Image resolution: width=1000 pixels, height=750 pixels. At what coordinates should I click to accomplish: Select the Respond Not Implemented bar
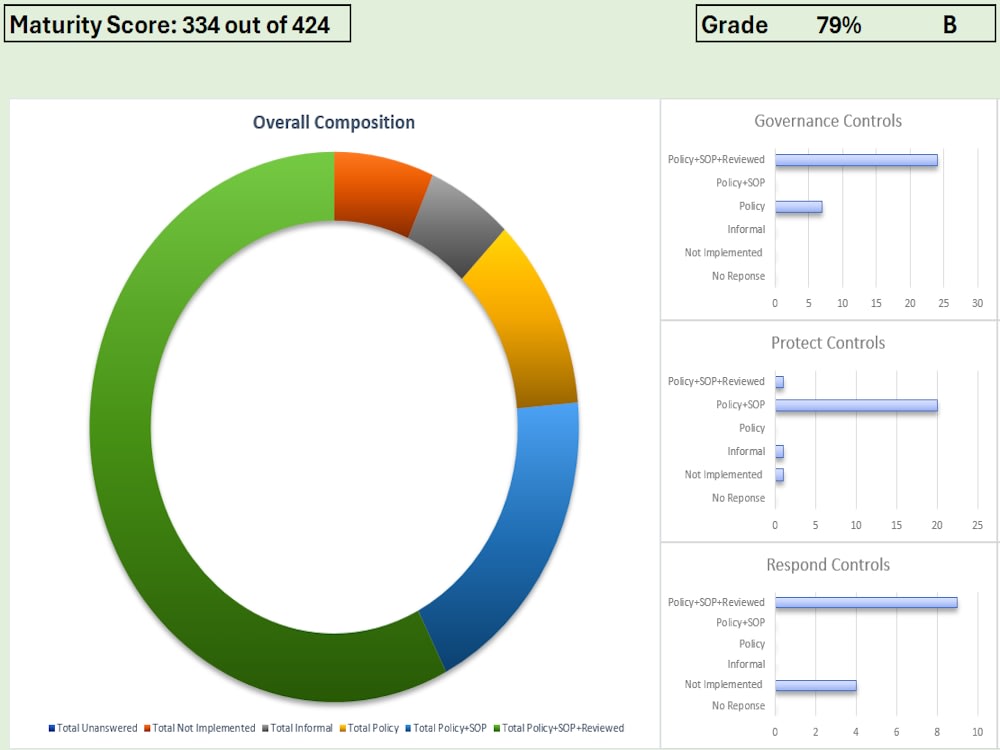click(x=815, y=685)
